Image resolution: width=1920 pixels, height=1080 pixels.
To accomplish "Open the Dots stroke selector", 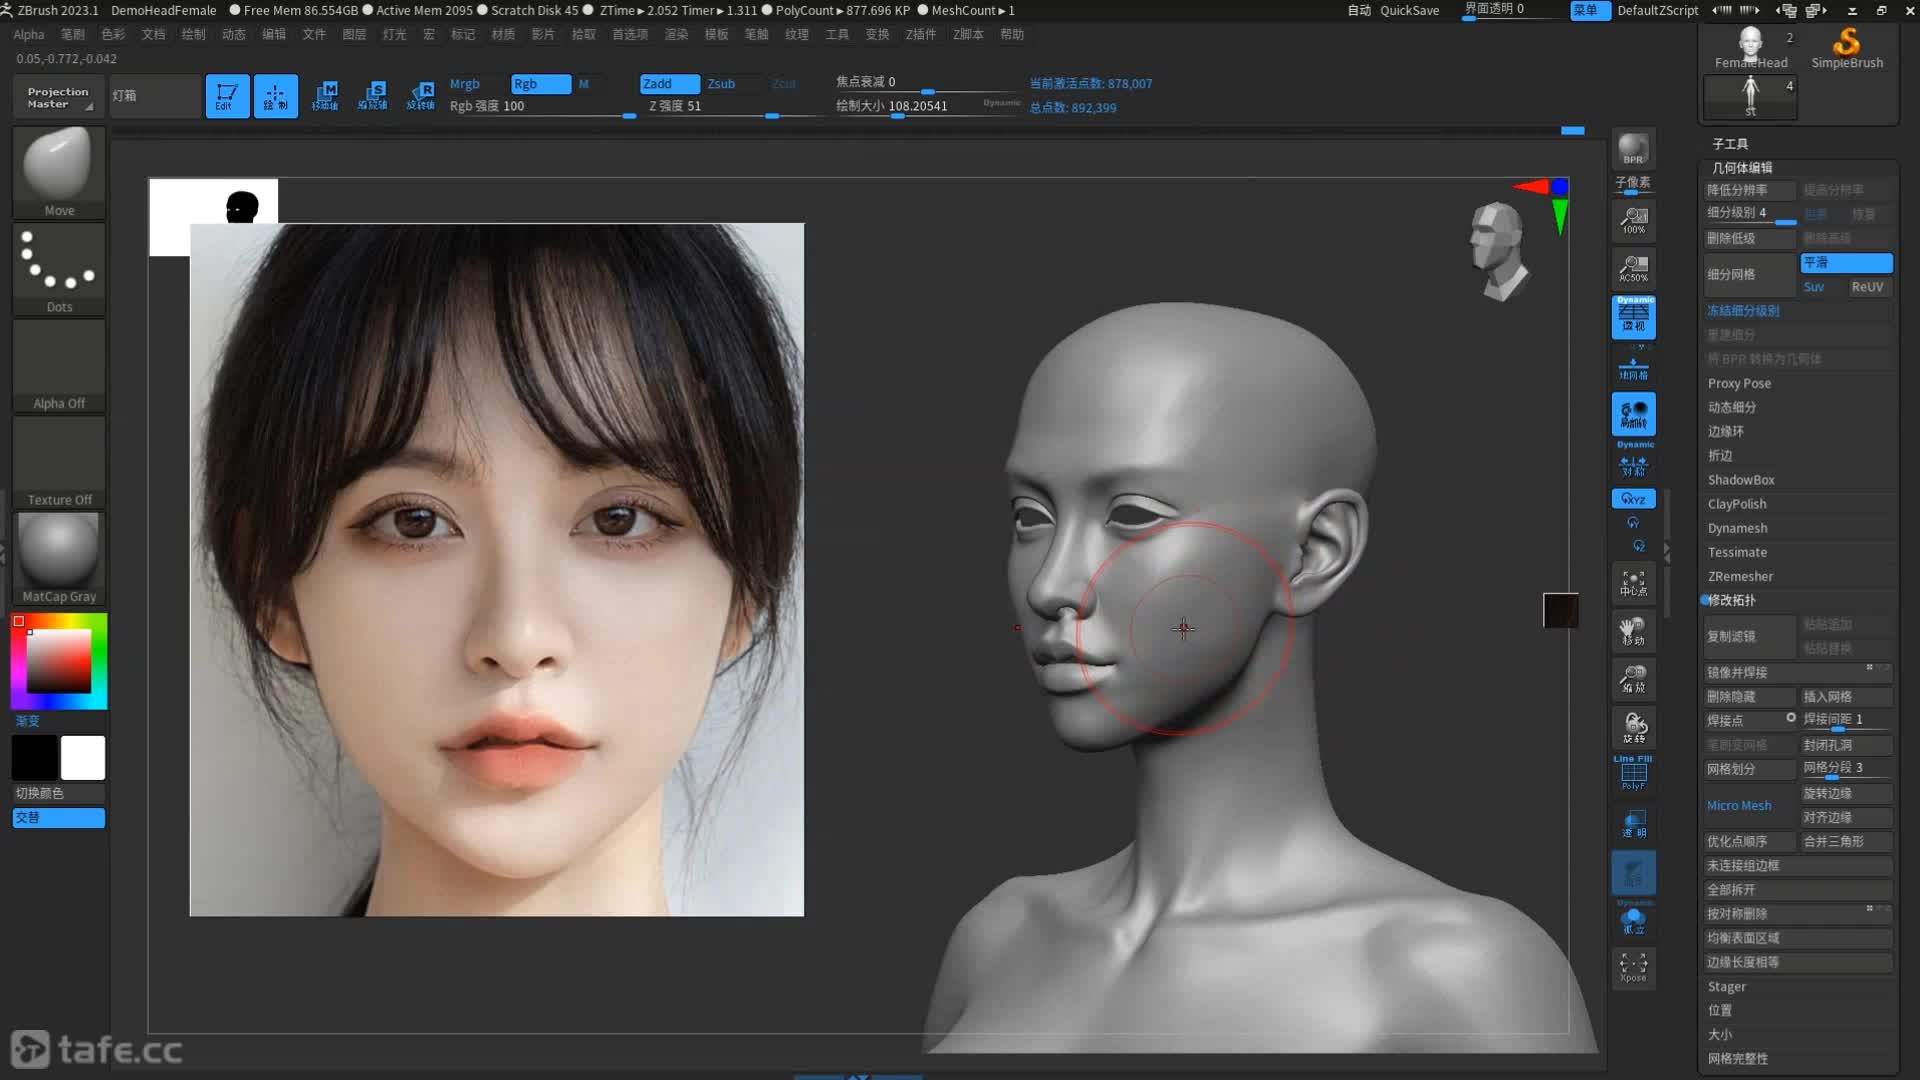I will [x=59, y=268].
